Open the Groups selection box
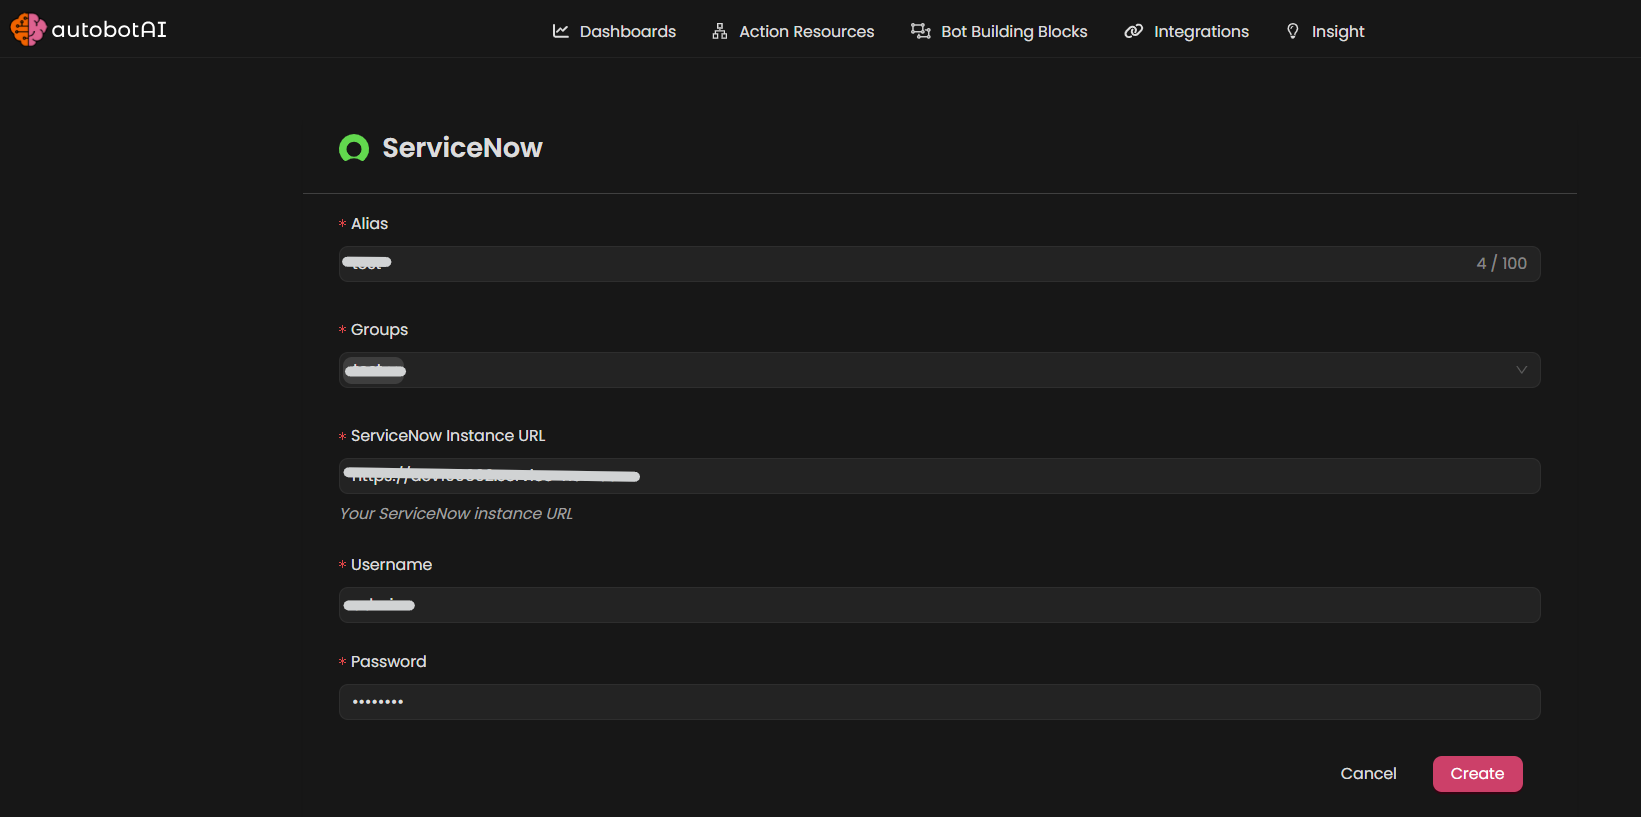Screen dimensions: 1641x817 pos(938,370)
